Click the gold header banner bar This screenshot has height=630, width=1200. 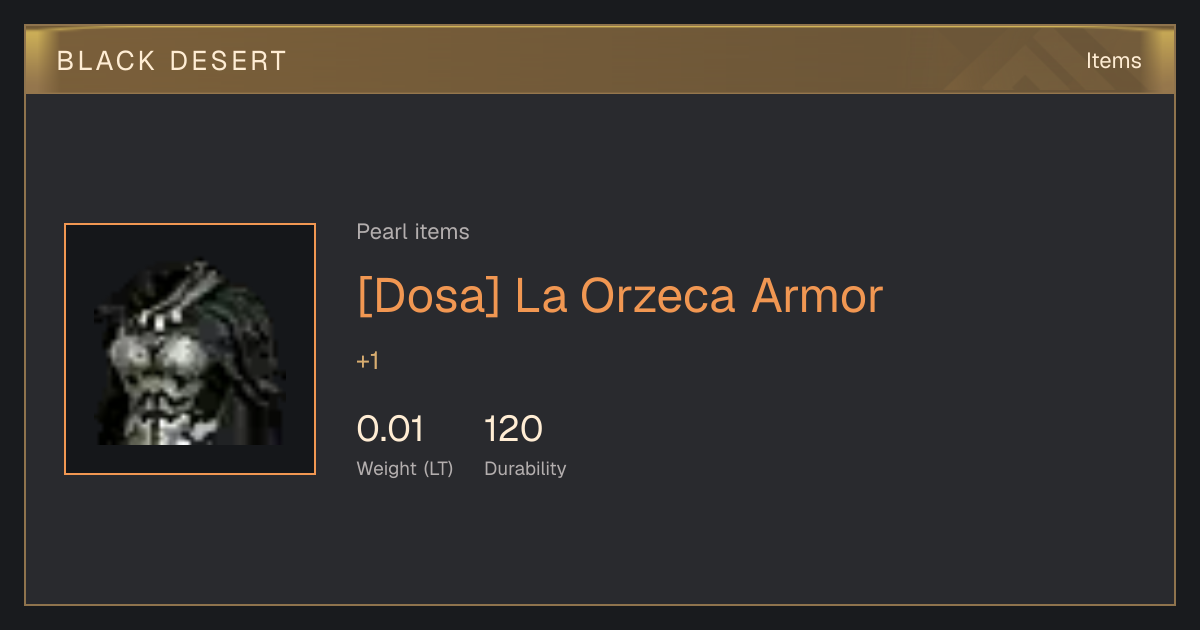pos(600,60)
